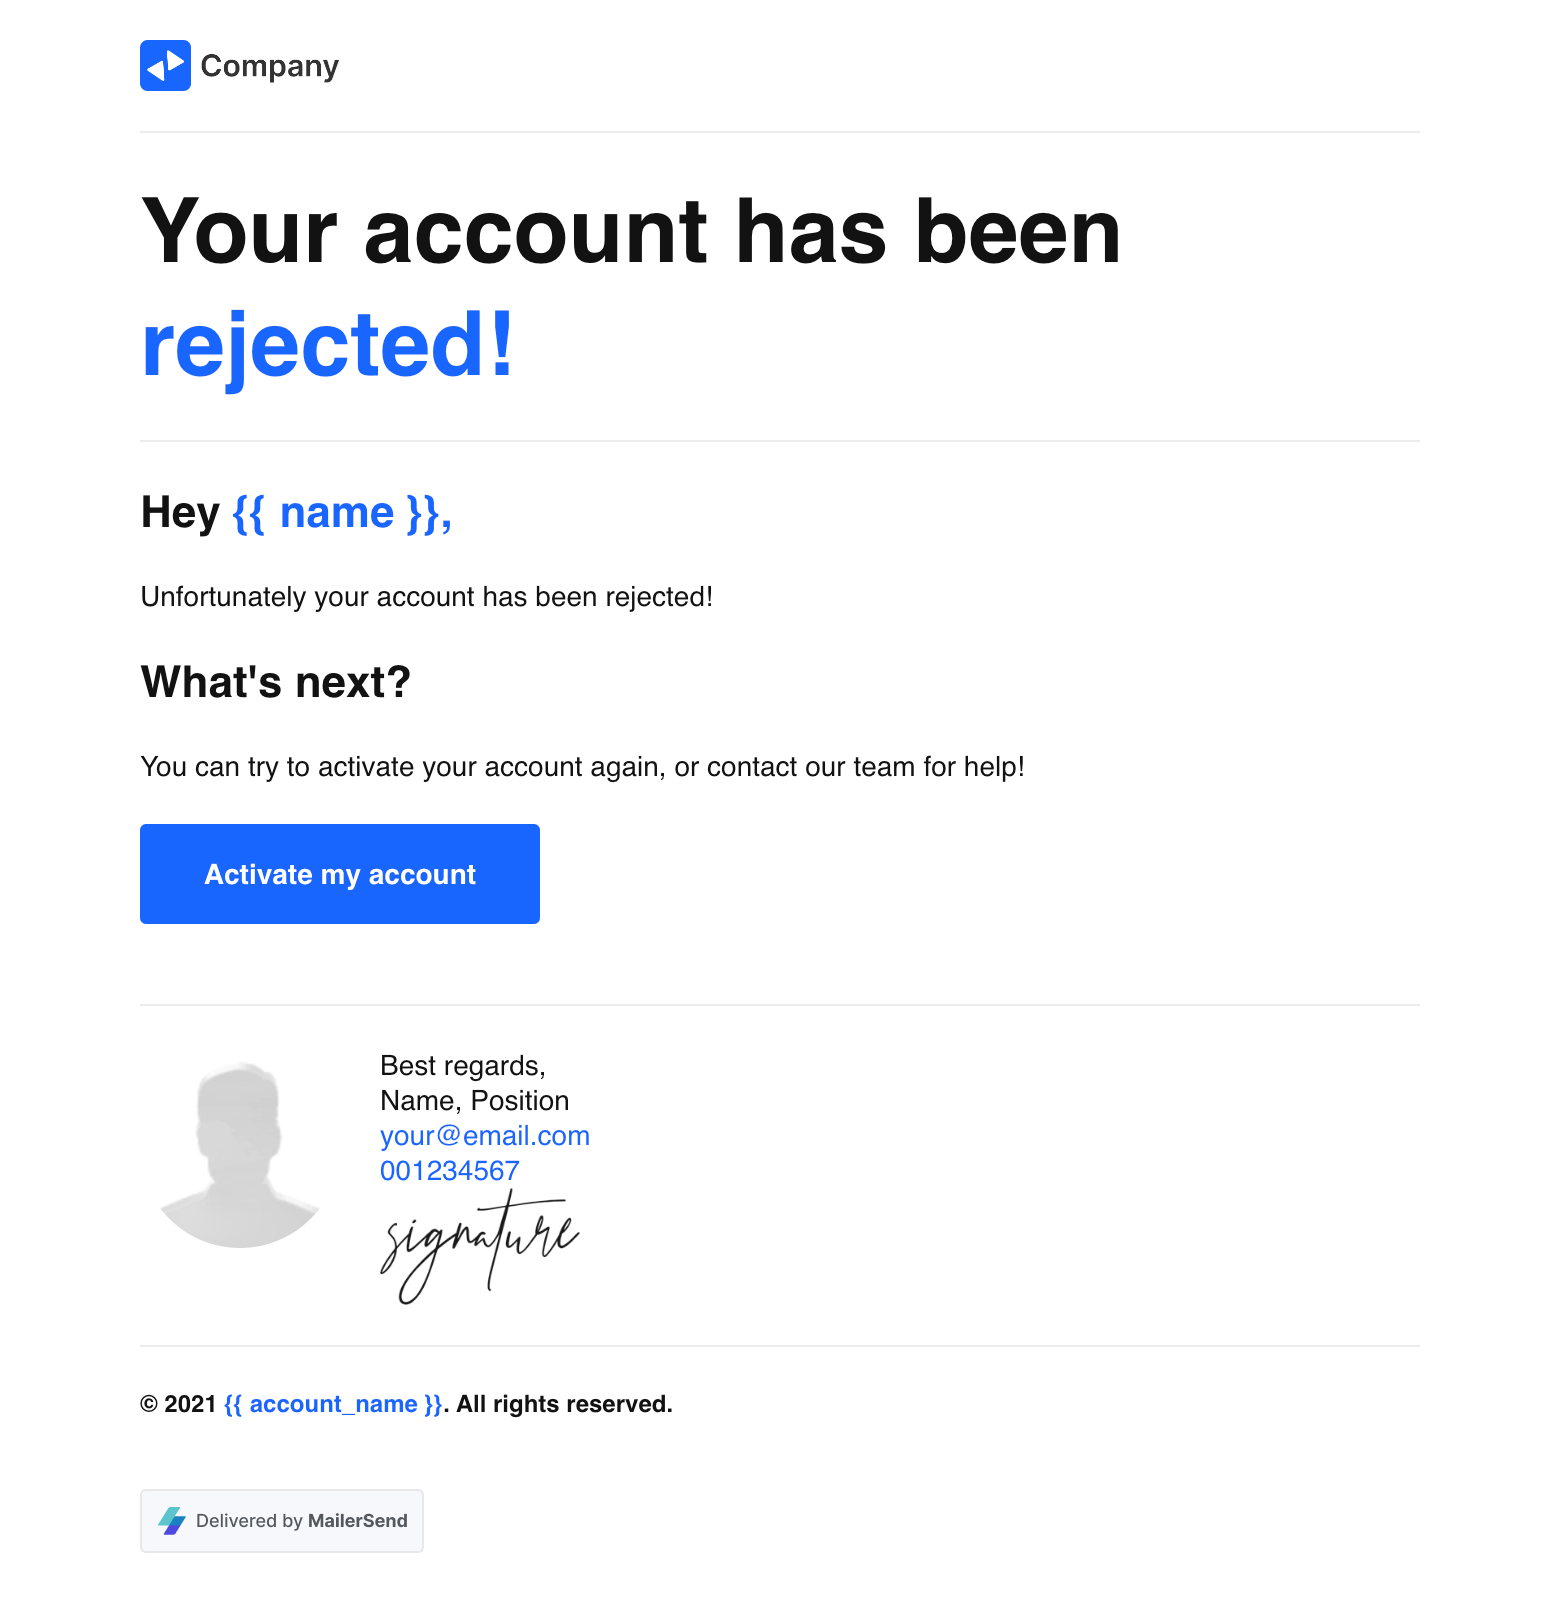The height and width of the screenshot is (1600, 1560).
Task: Click the Company name text in header
Action: (x=269, y=66)
